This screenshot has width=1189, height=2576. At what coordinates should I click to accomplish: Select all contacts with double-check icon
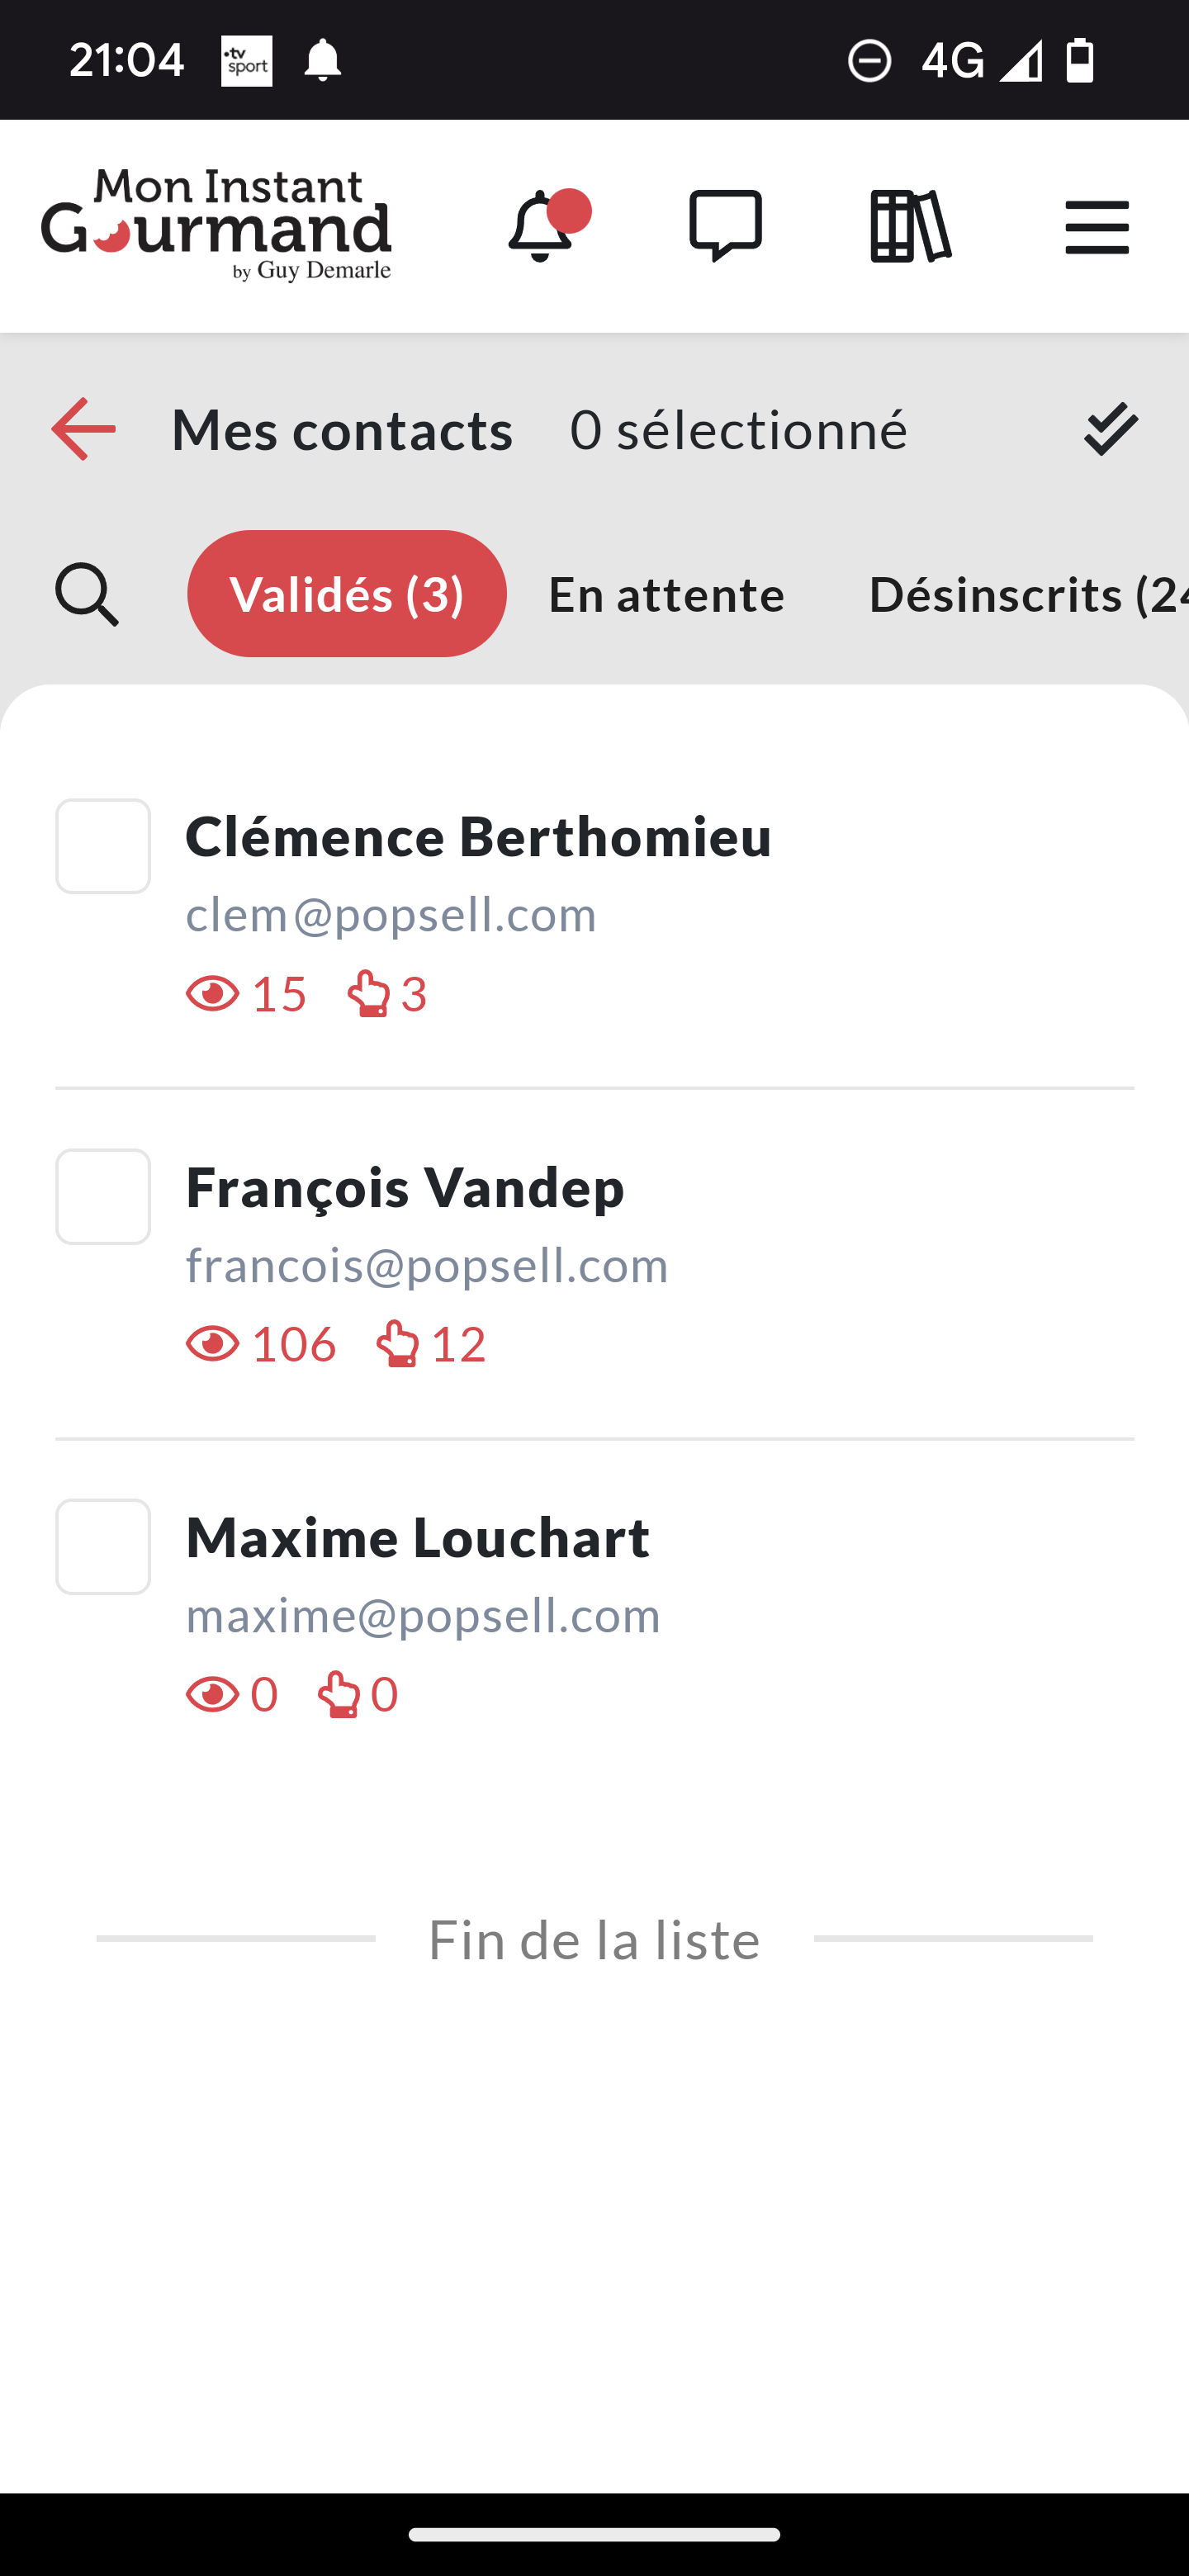[x=1110, y=429]
